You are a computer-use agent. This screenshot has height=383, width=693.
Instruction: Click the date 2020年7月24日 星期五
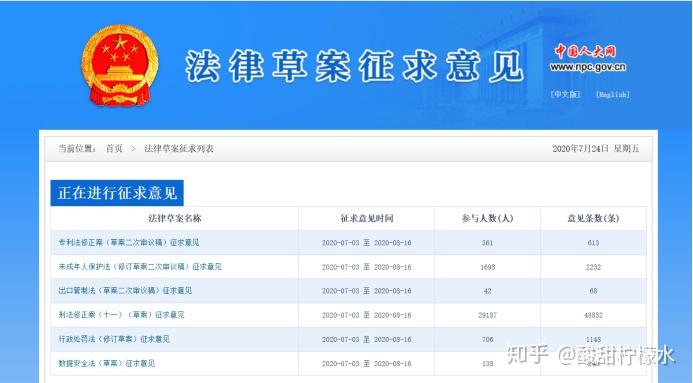[x=596, y=149]
